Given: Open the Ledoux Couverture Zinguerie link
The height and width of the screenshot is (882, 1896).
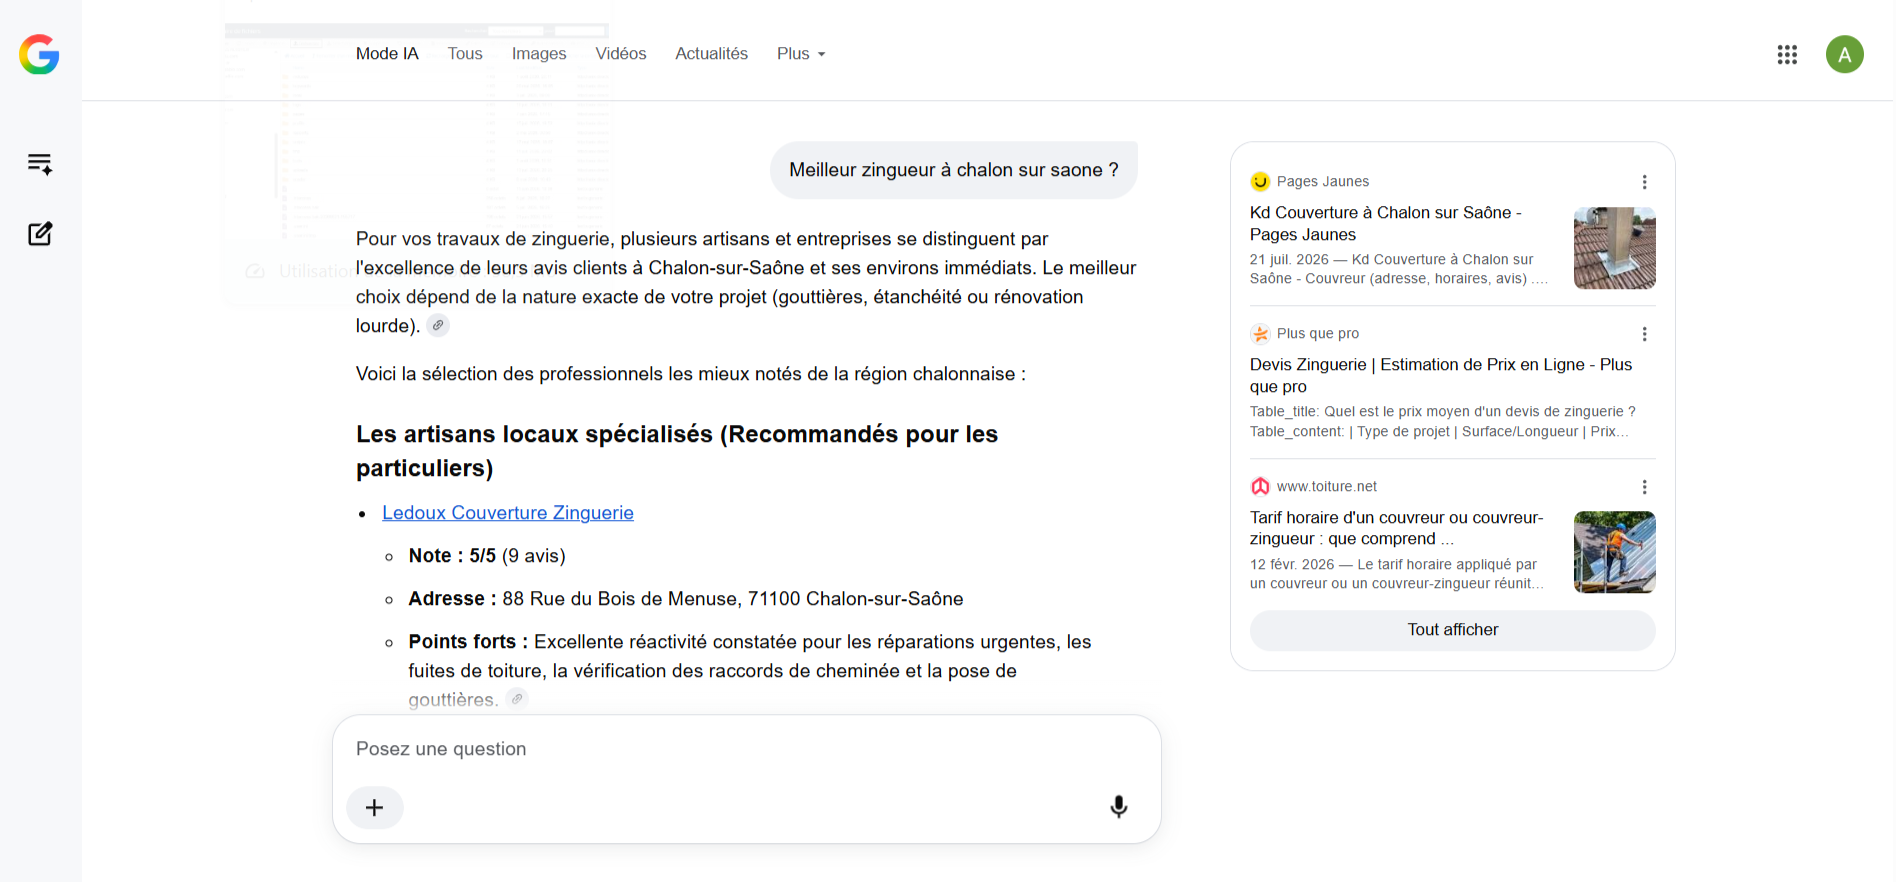Looking at the screenshot, I should click(x=508, y=513).
